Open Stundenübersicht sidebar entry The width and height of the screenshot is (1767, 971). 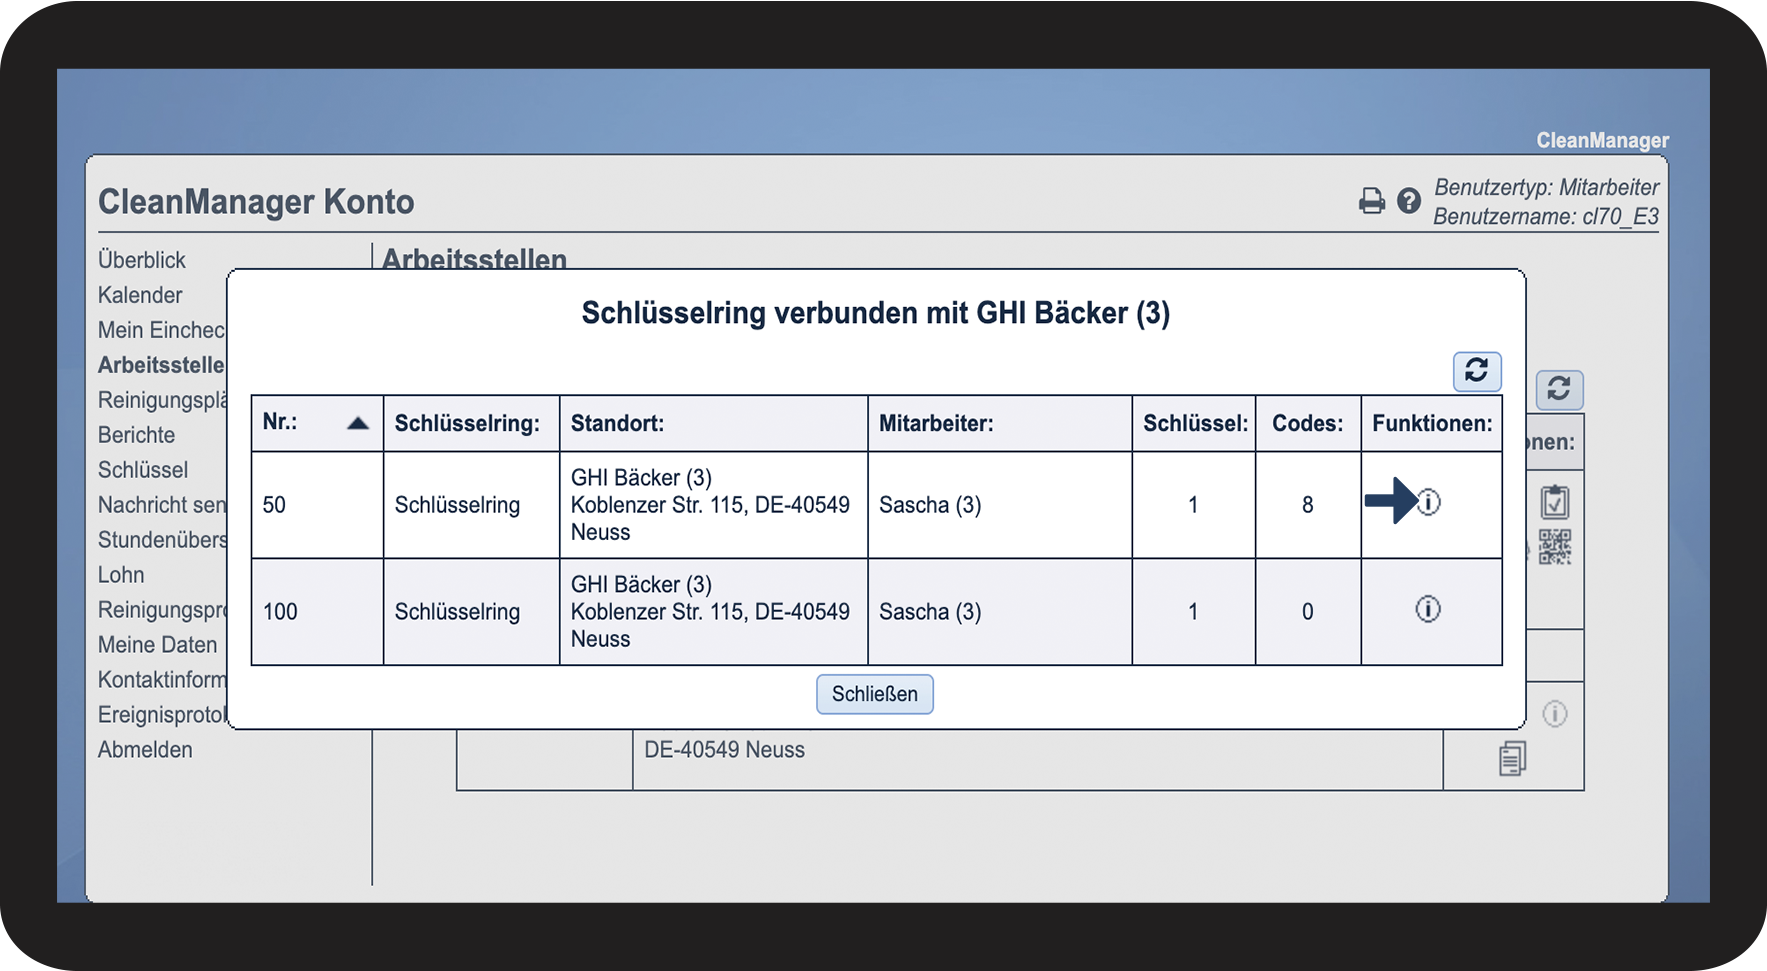[x=162, y=540]
